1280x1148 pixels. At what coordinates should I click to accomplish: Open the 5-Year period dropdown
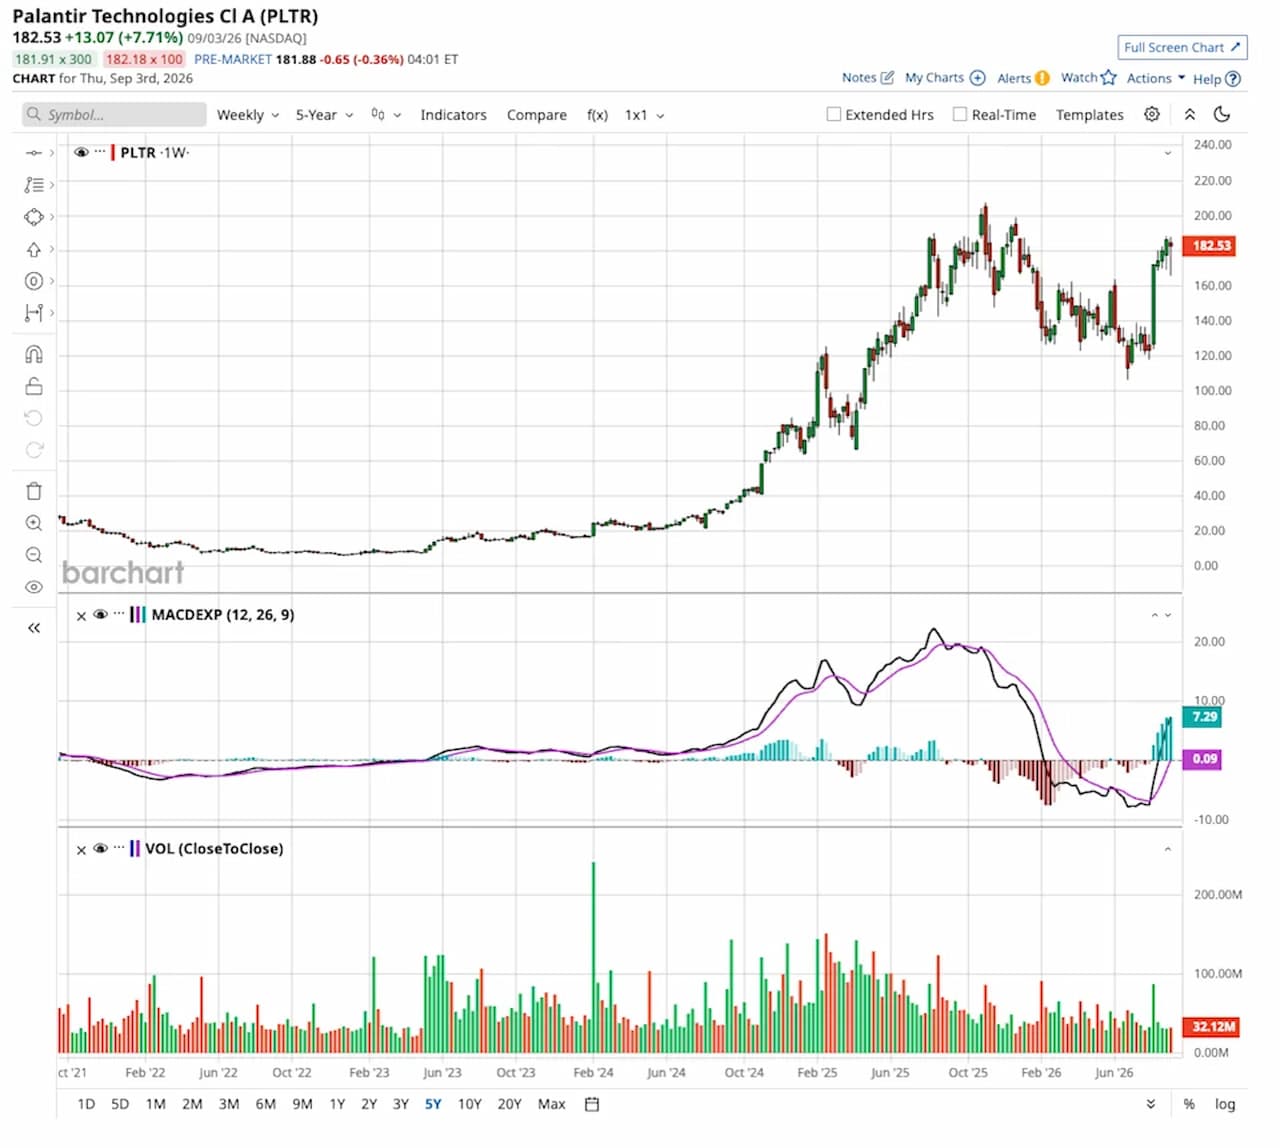coord(325,115)
